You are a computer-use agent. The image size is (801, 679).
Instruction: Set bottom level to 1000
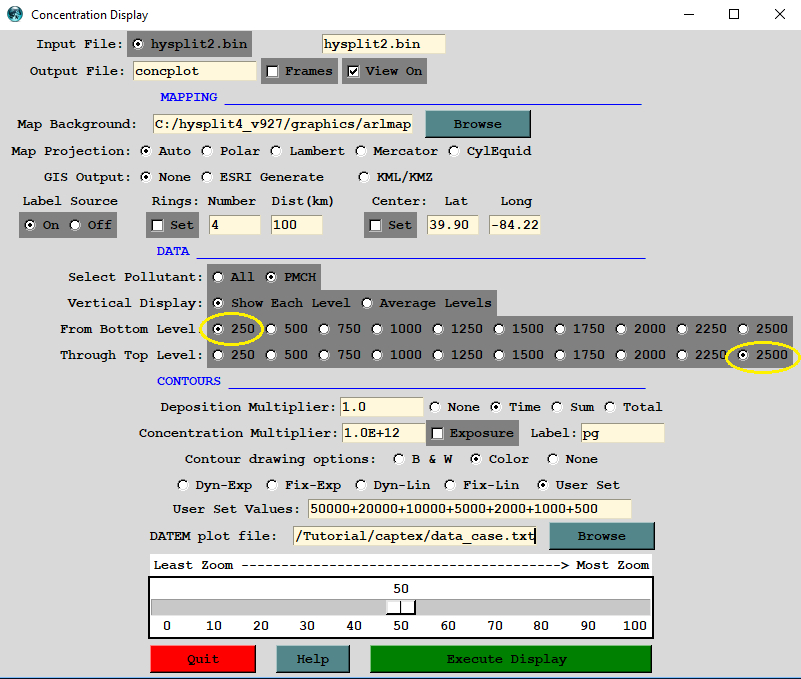[378, 329]
